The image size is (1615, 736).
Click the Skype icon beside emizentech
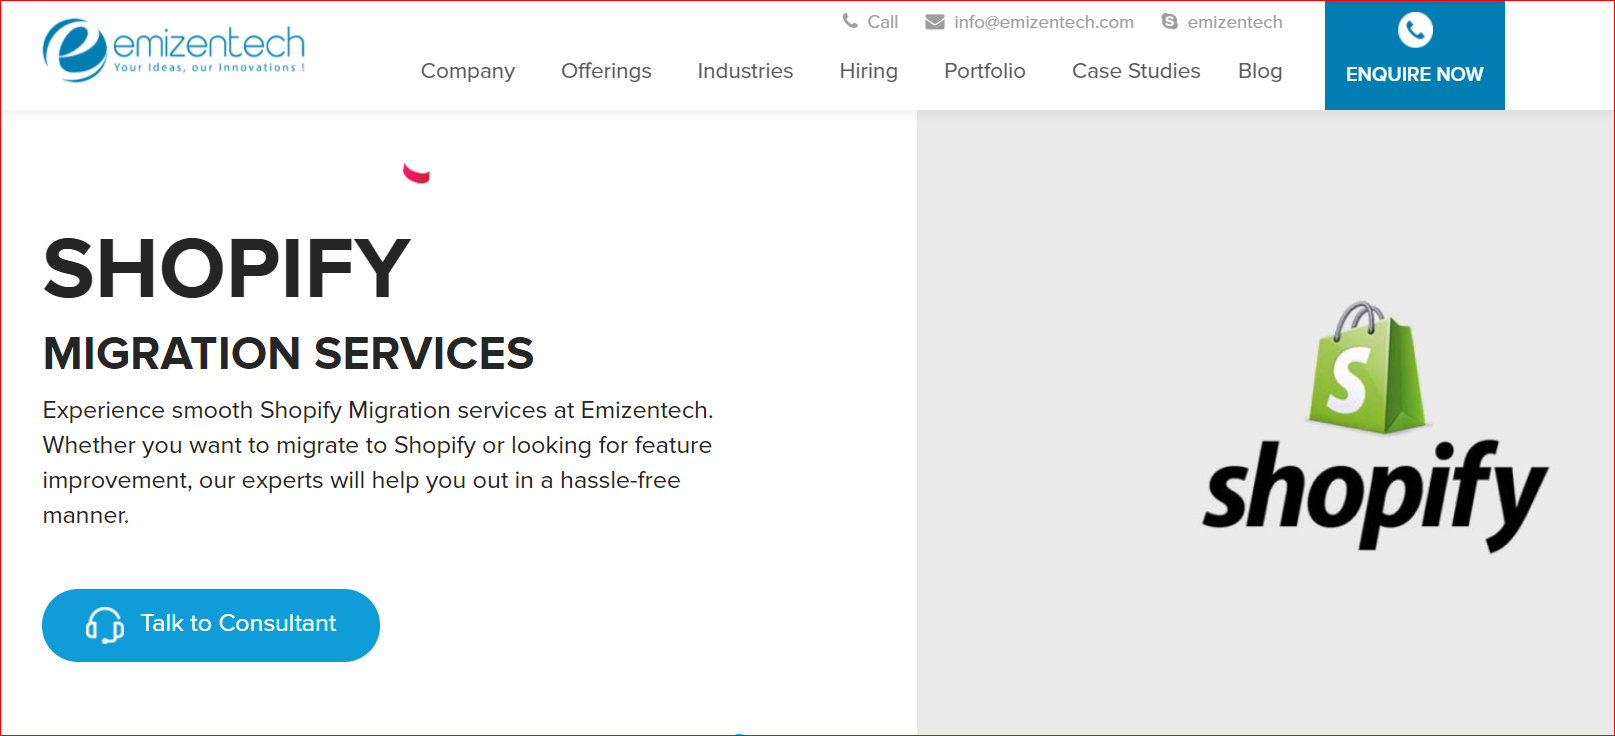click(x=1169, y=21)
